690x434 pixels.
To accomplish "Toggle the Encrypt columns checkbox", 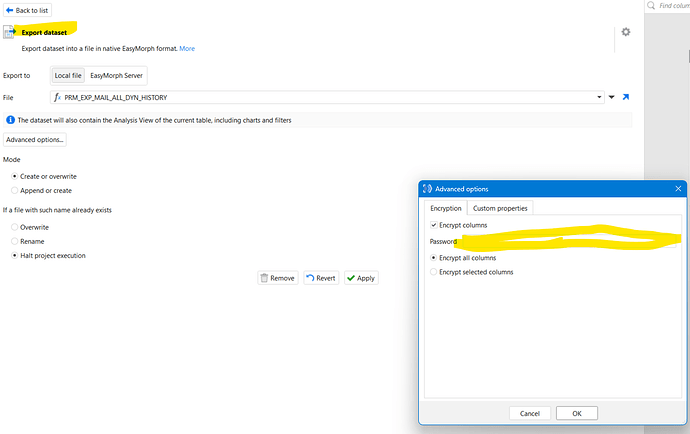I will click(x=433, y=225).
